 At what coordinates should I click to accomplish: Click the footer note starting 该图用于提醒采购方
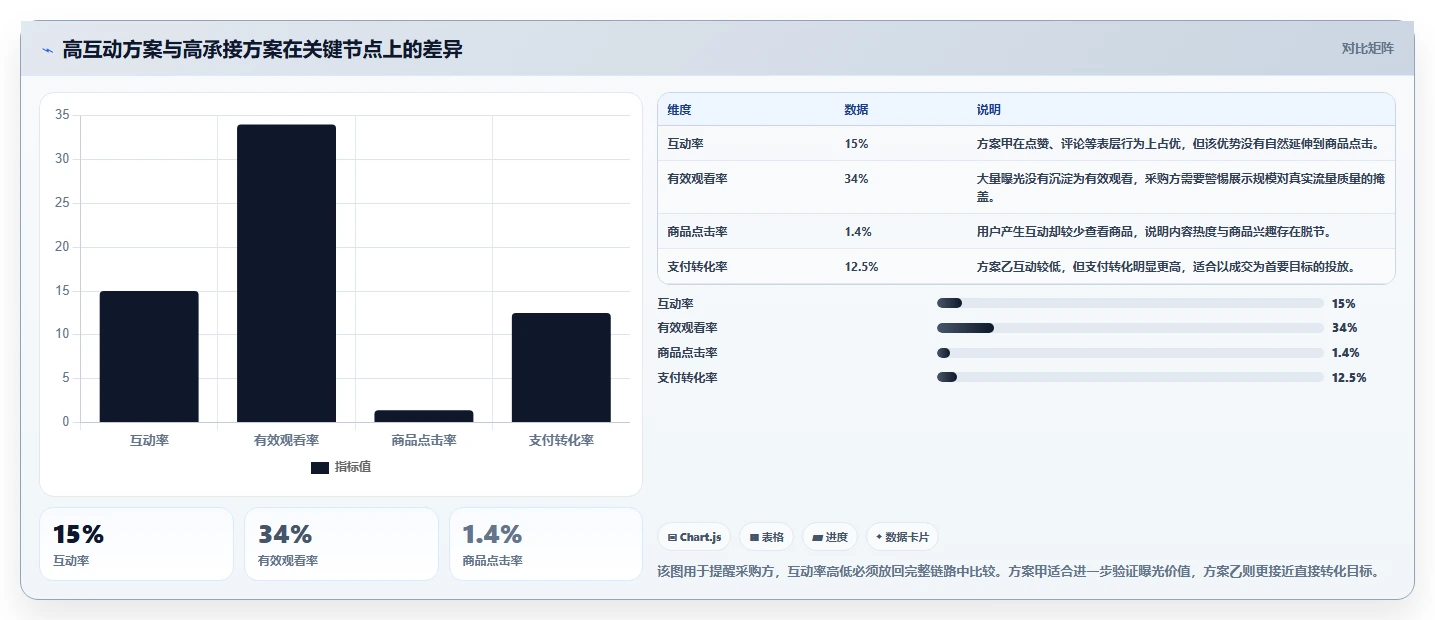click(1019, 572)
